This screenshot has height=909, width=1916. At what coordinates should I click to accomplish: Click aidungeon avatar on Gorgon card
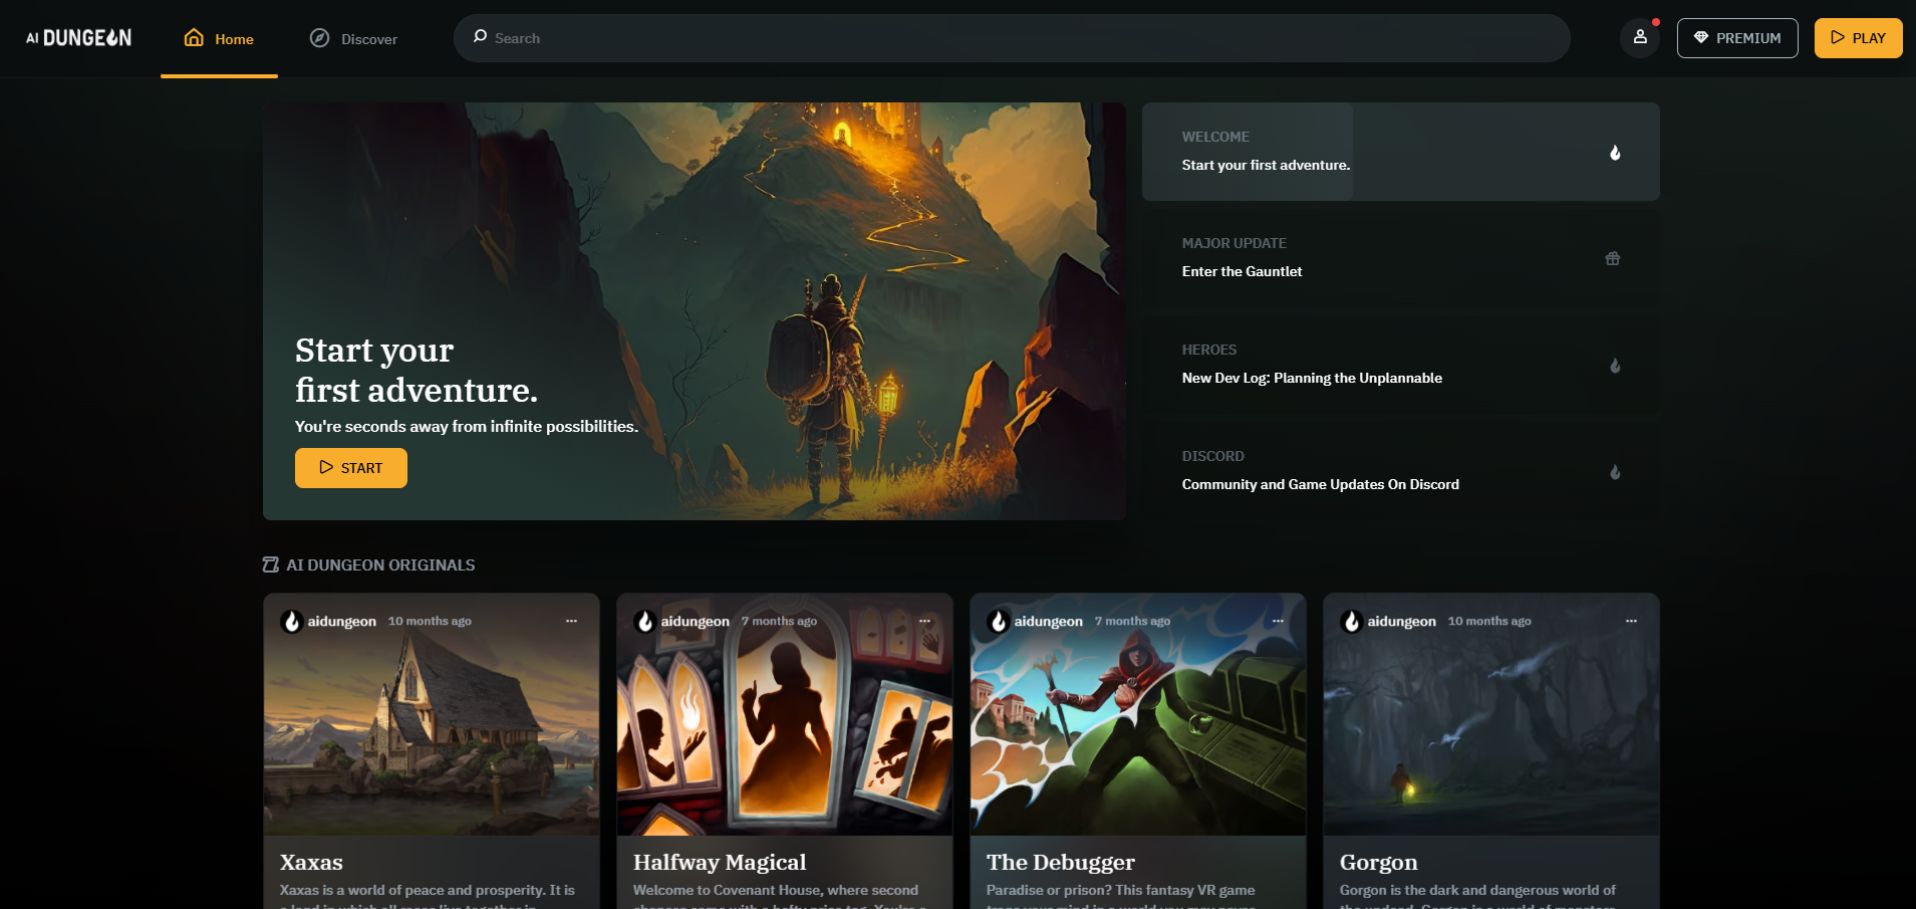(x=1351, y=622)
